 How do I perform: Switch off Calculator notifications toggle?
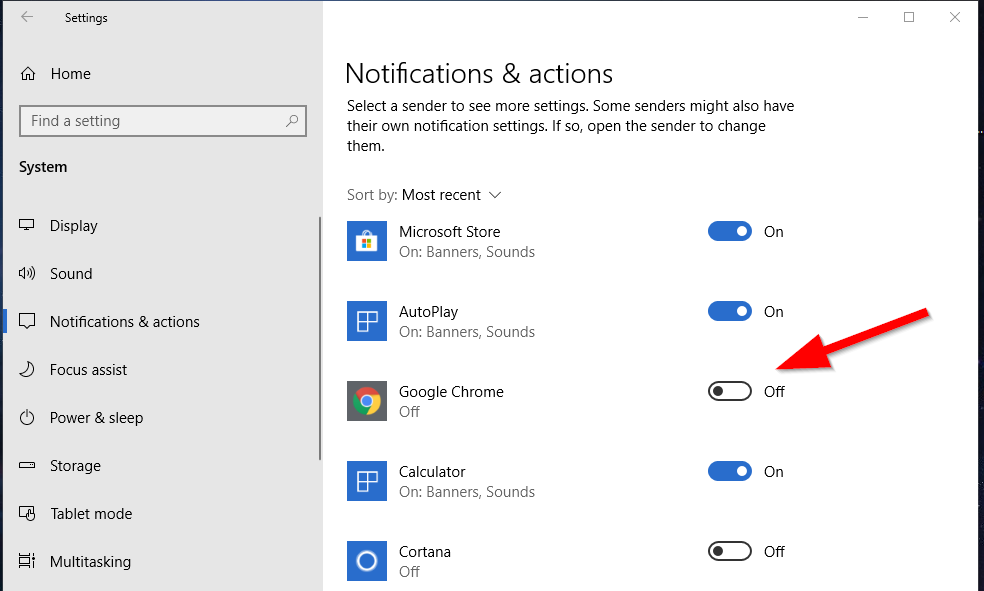coord(729,471)
